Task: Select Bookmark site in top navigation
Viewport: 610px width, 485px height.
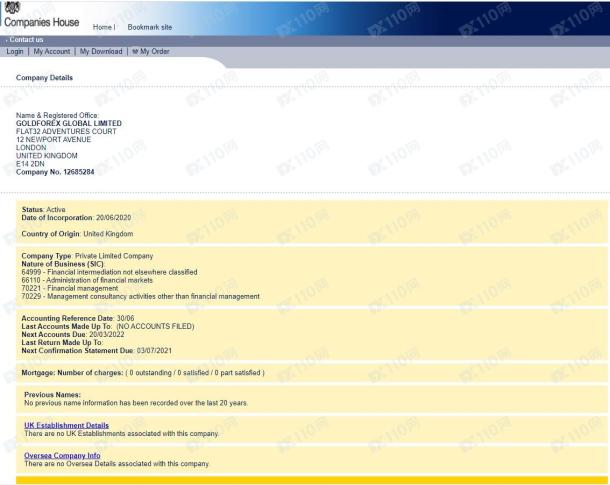Action: [x=149, y=27]
